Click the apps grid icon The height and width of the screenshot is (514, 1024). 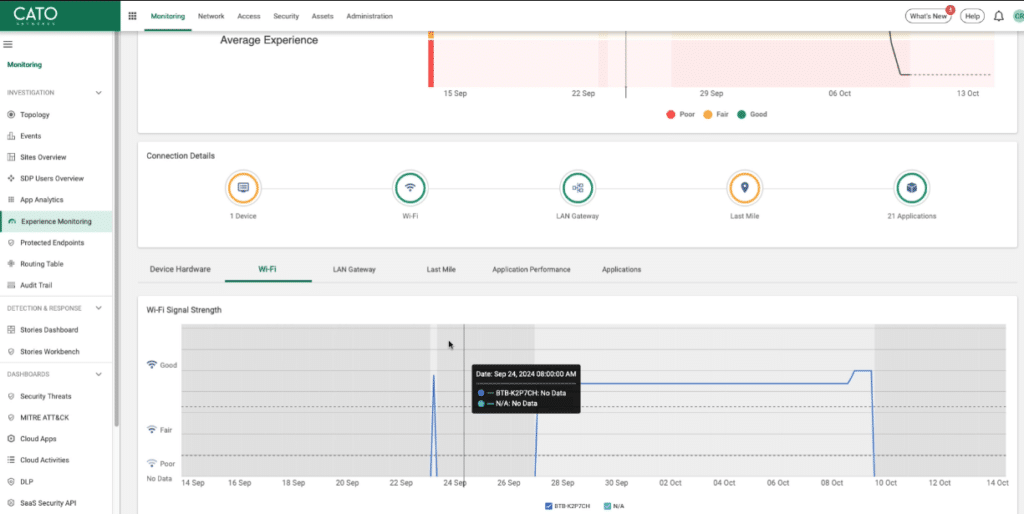tap(132, 16)
